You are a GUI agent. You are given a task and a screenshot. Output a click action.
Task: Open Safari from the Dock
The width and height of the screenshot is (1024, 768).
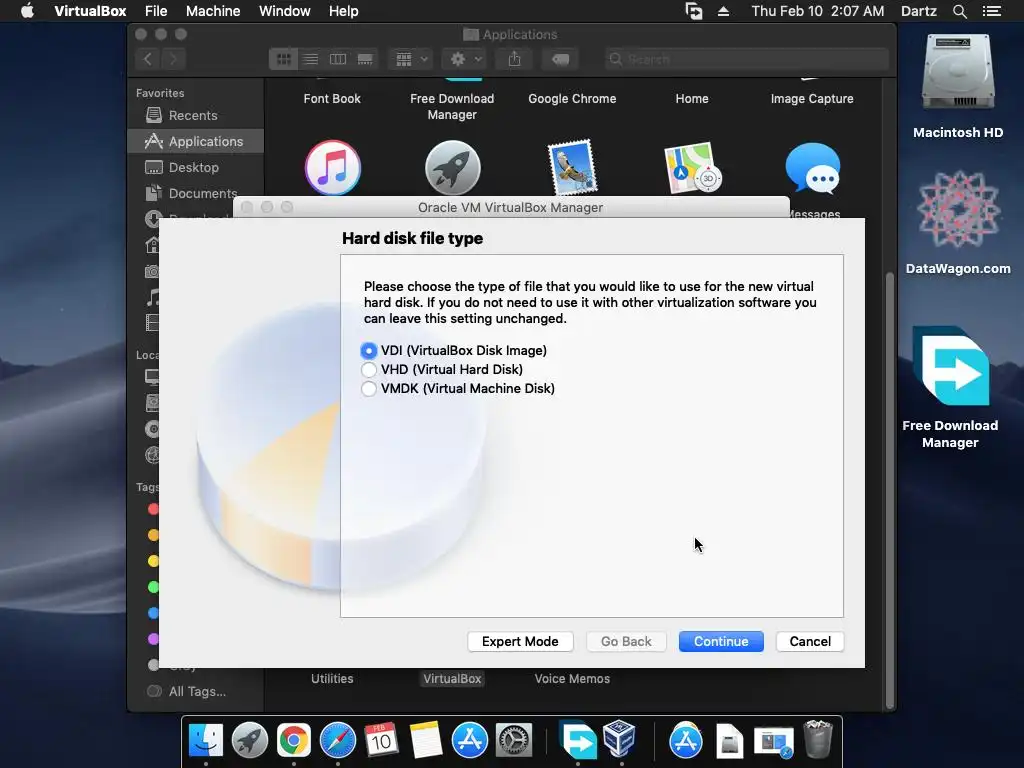coord(338,741)
